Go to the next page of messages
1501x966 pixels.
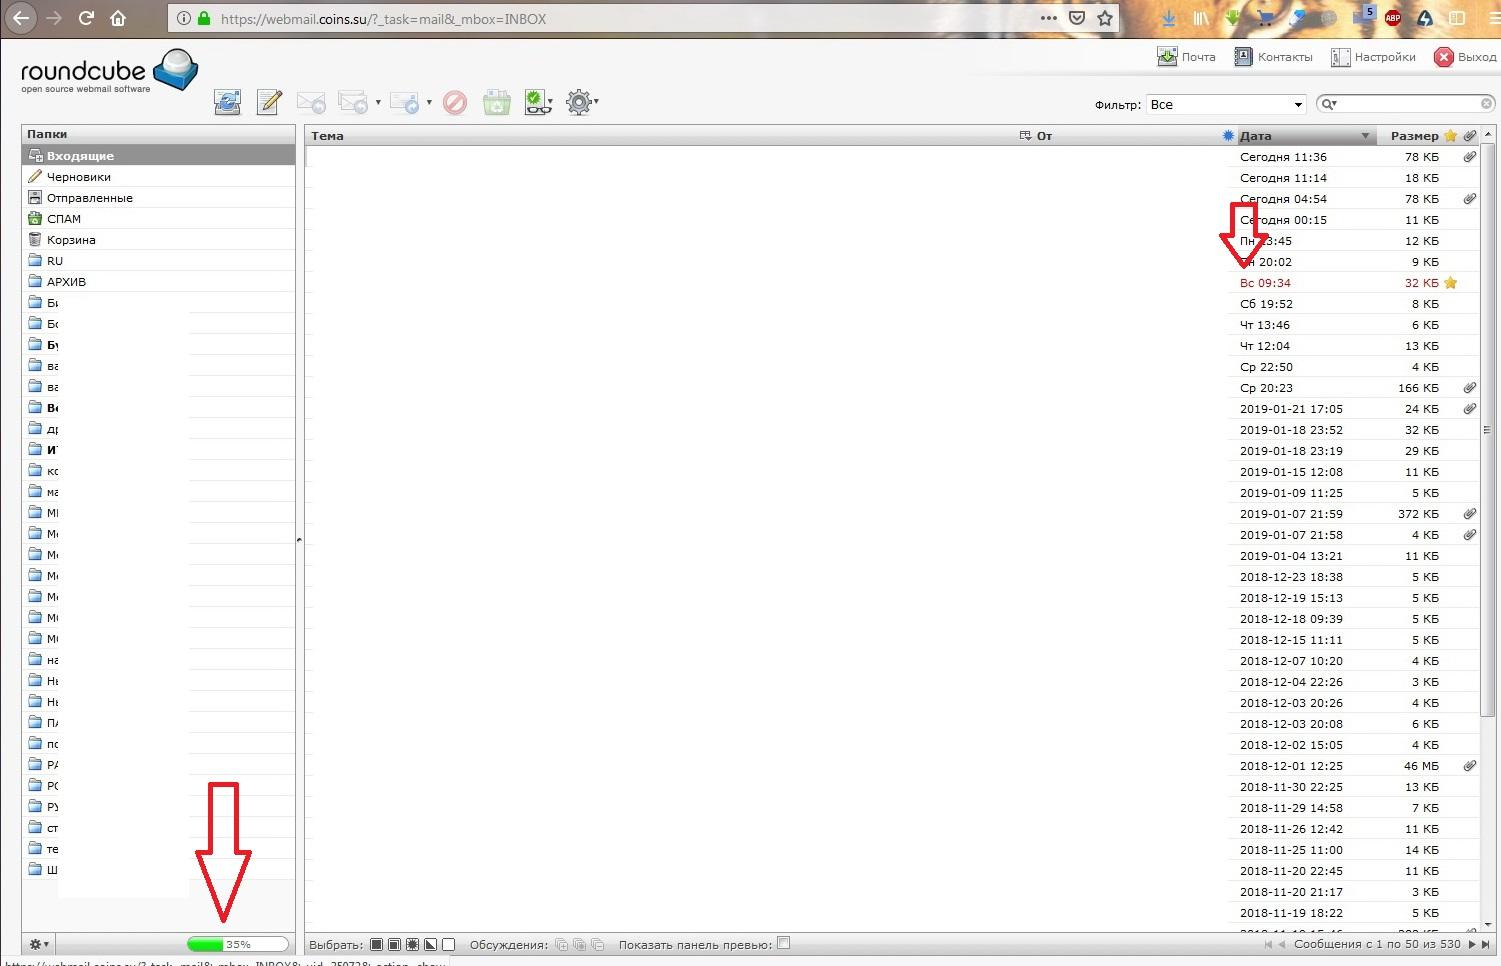[x=1471, y=944]
